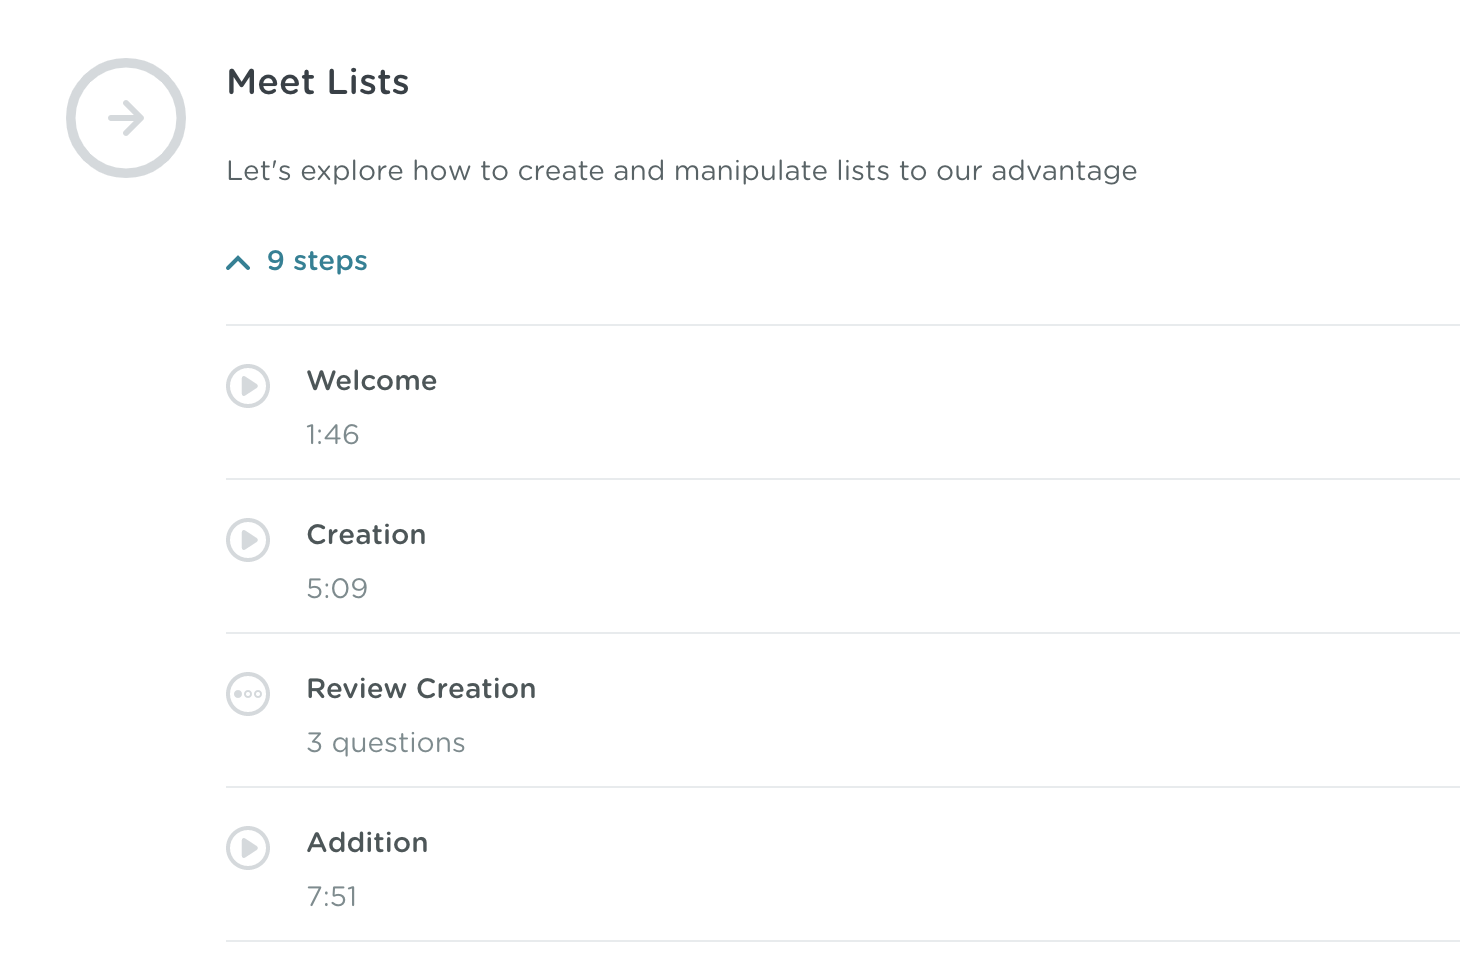Screen dimensions: 1460x960
Task: Collapse steps using the up chevron
Action: pyautogui.click(x=238, y=263)
